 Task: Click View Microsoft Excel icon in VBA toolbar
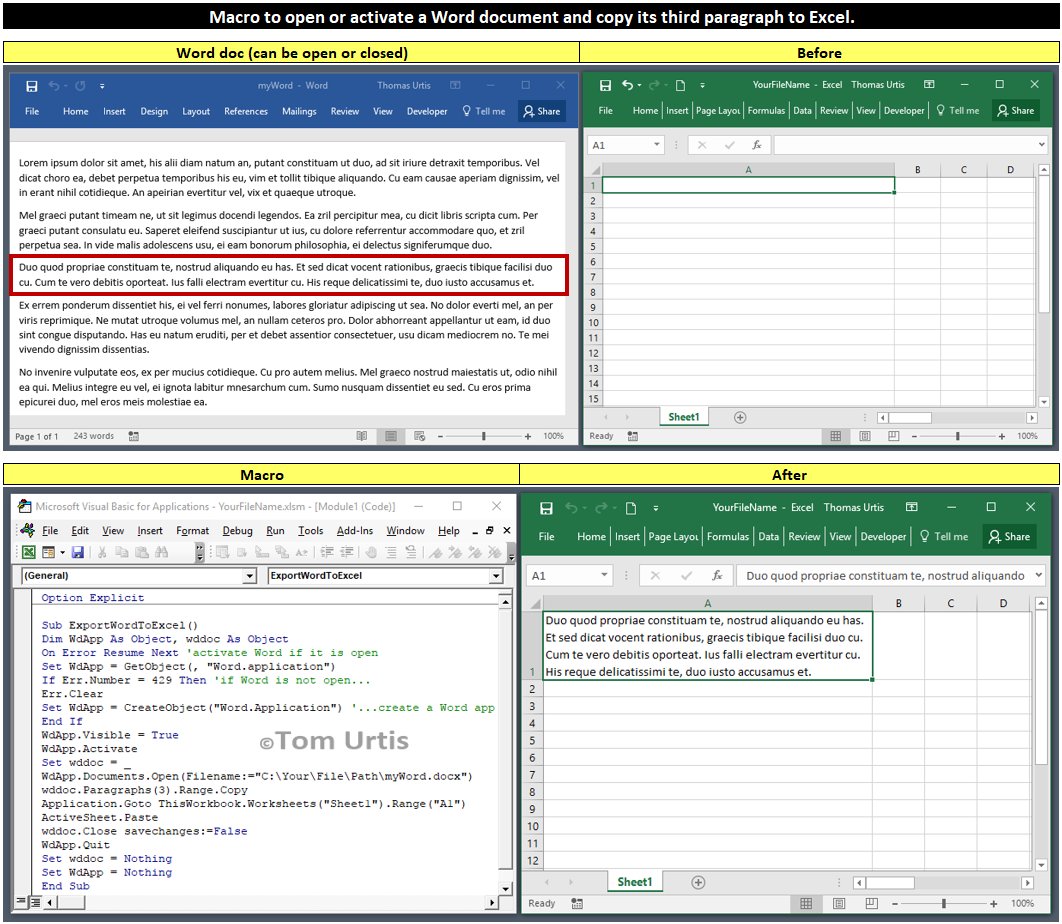tap(28, 552)
